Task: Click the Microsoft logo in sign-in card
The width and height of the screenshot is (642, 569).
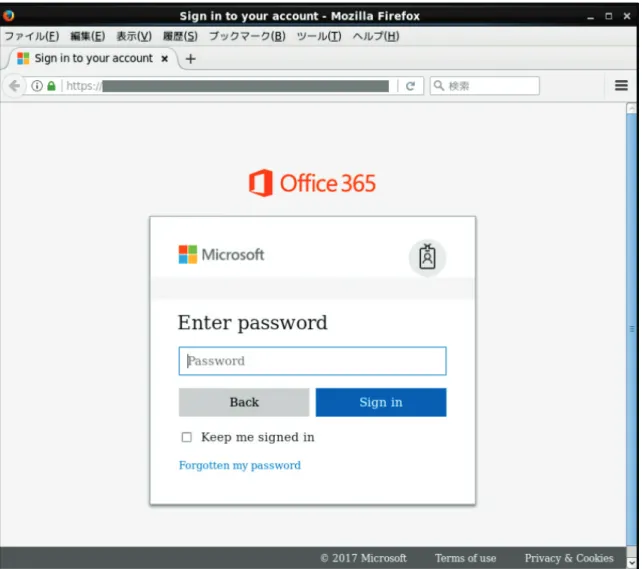Action: pos(222,255)
